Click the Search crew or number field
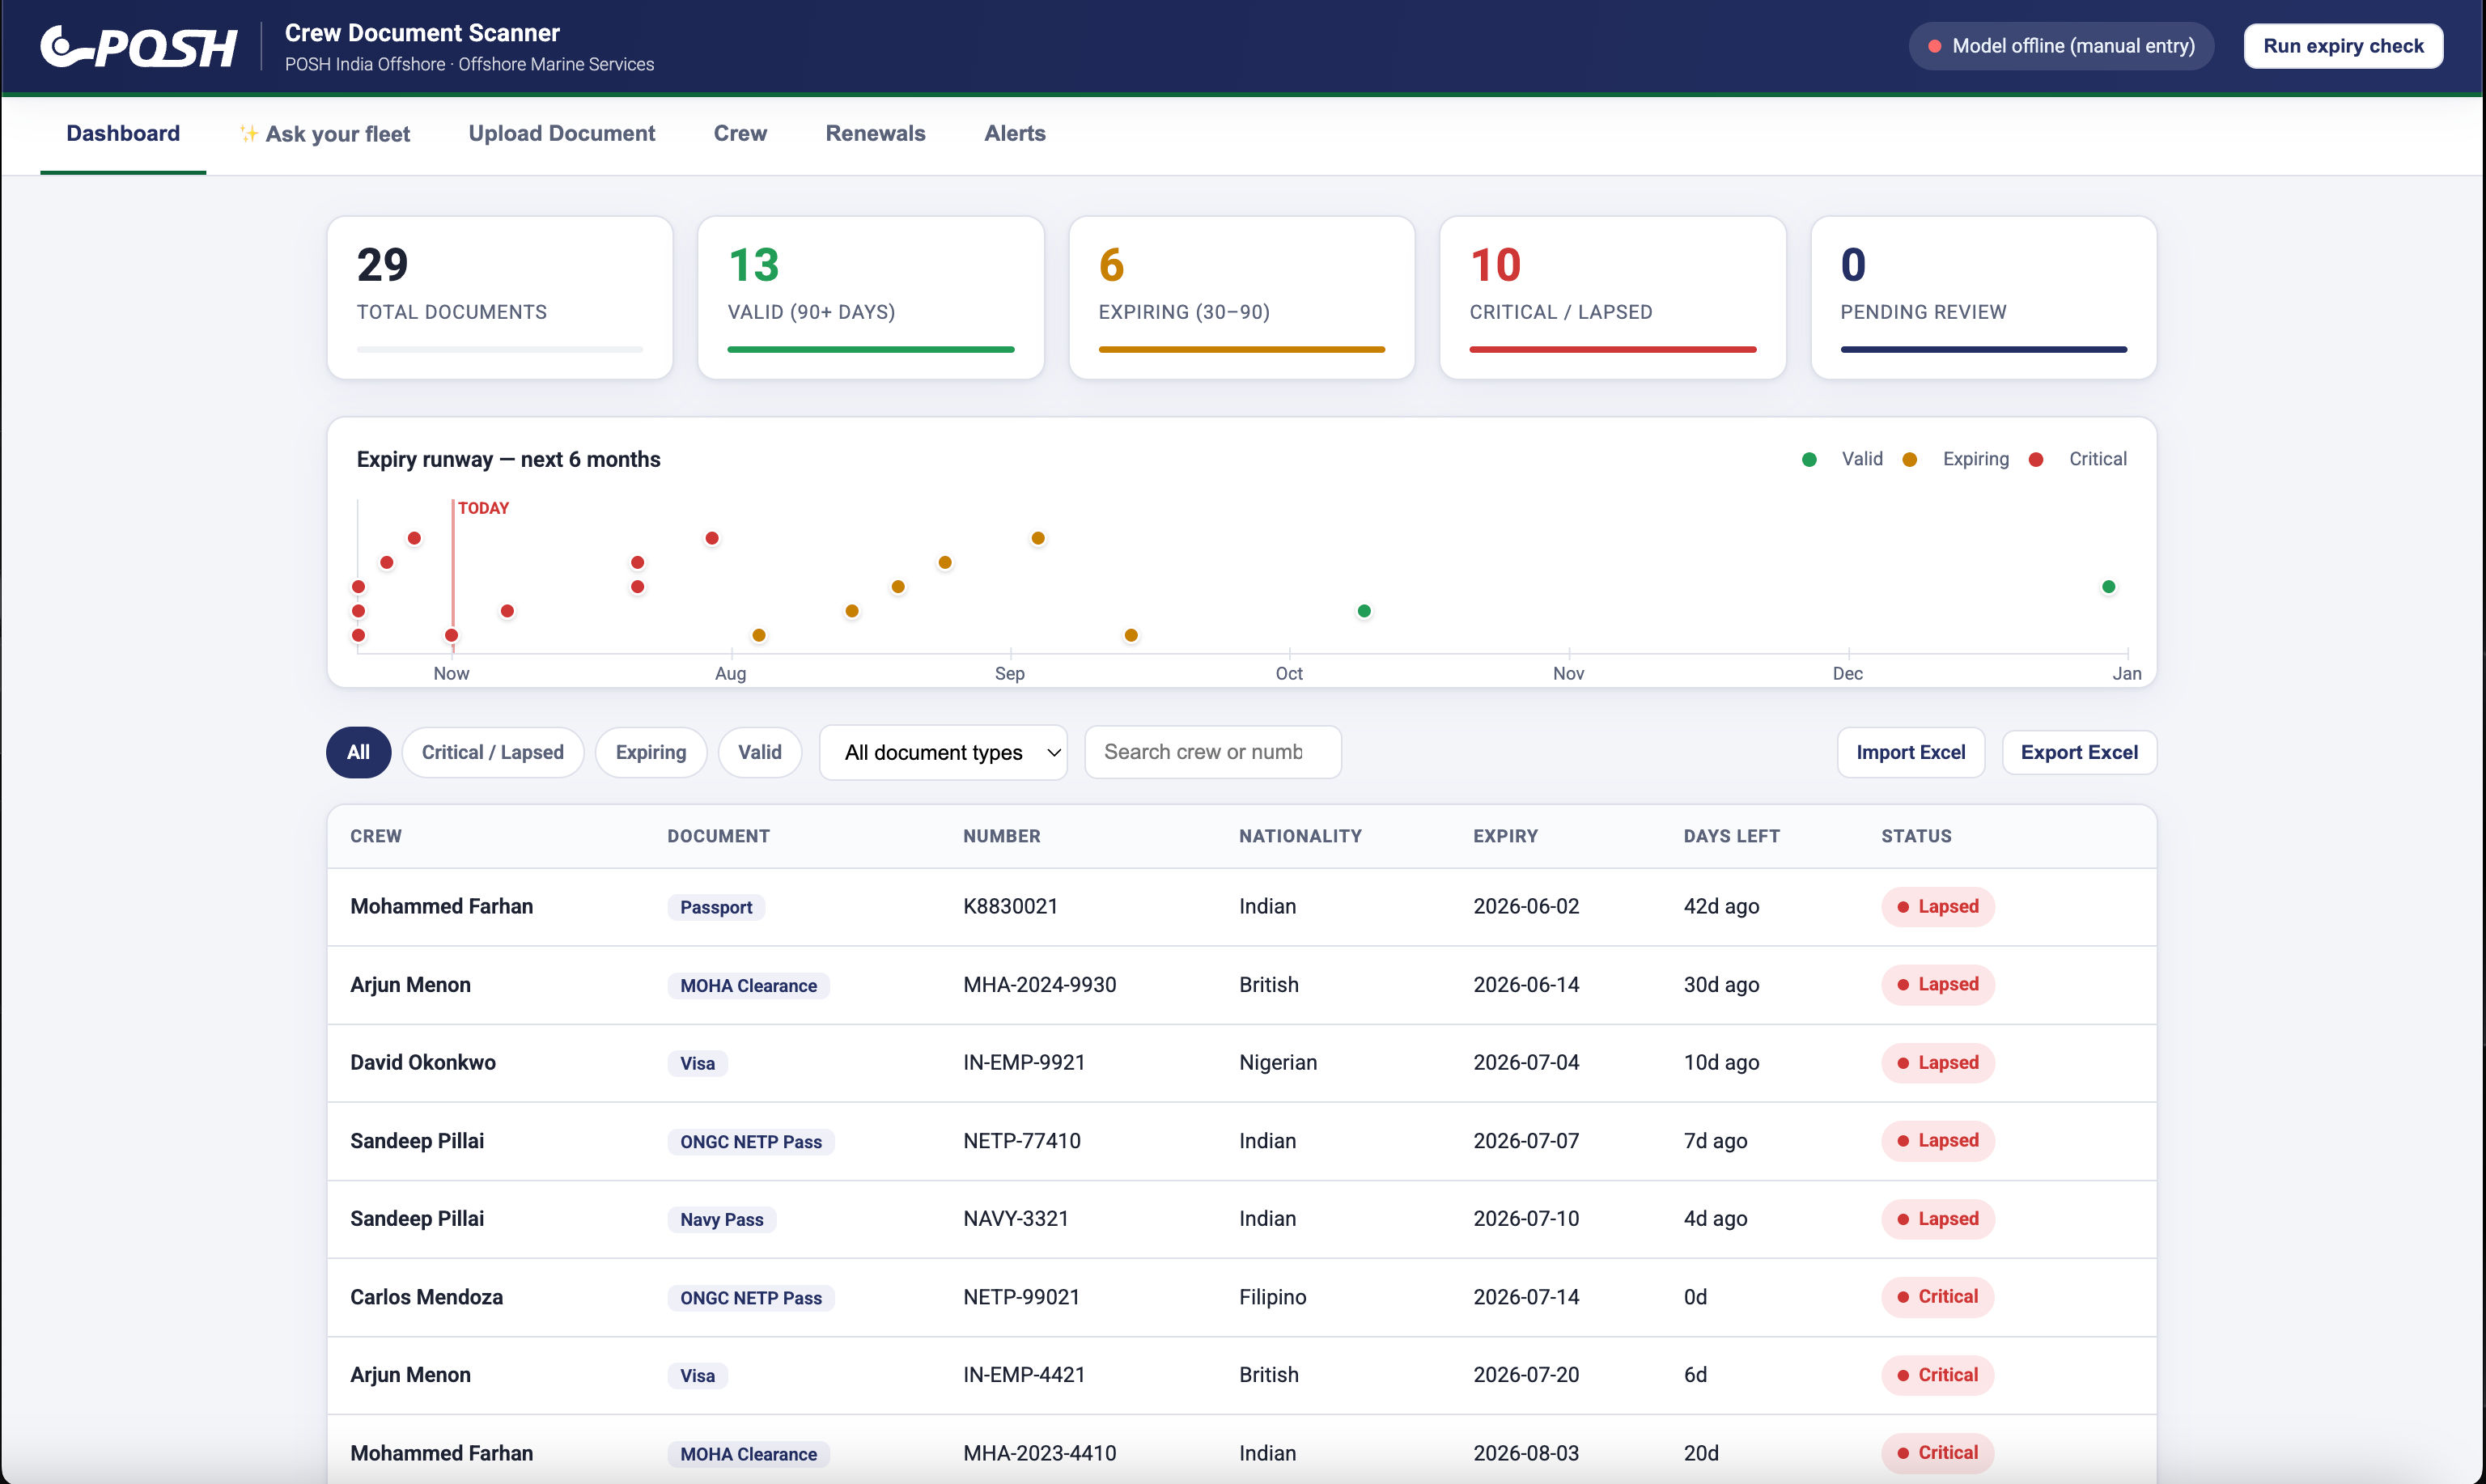 coord(1213,752)
